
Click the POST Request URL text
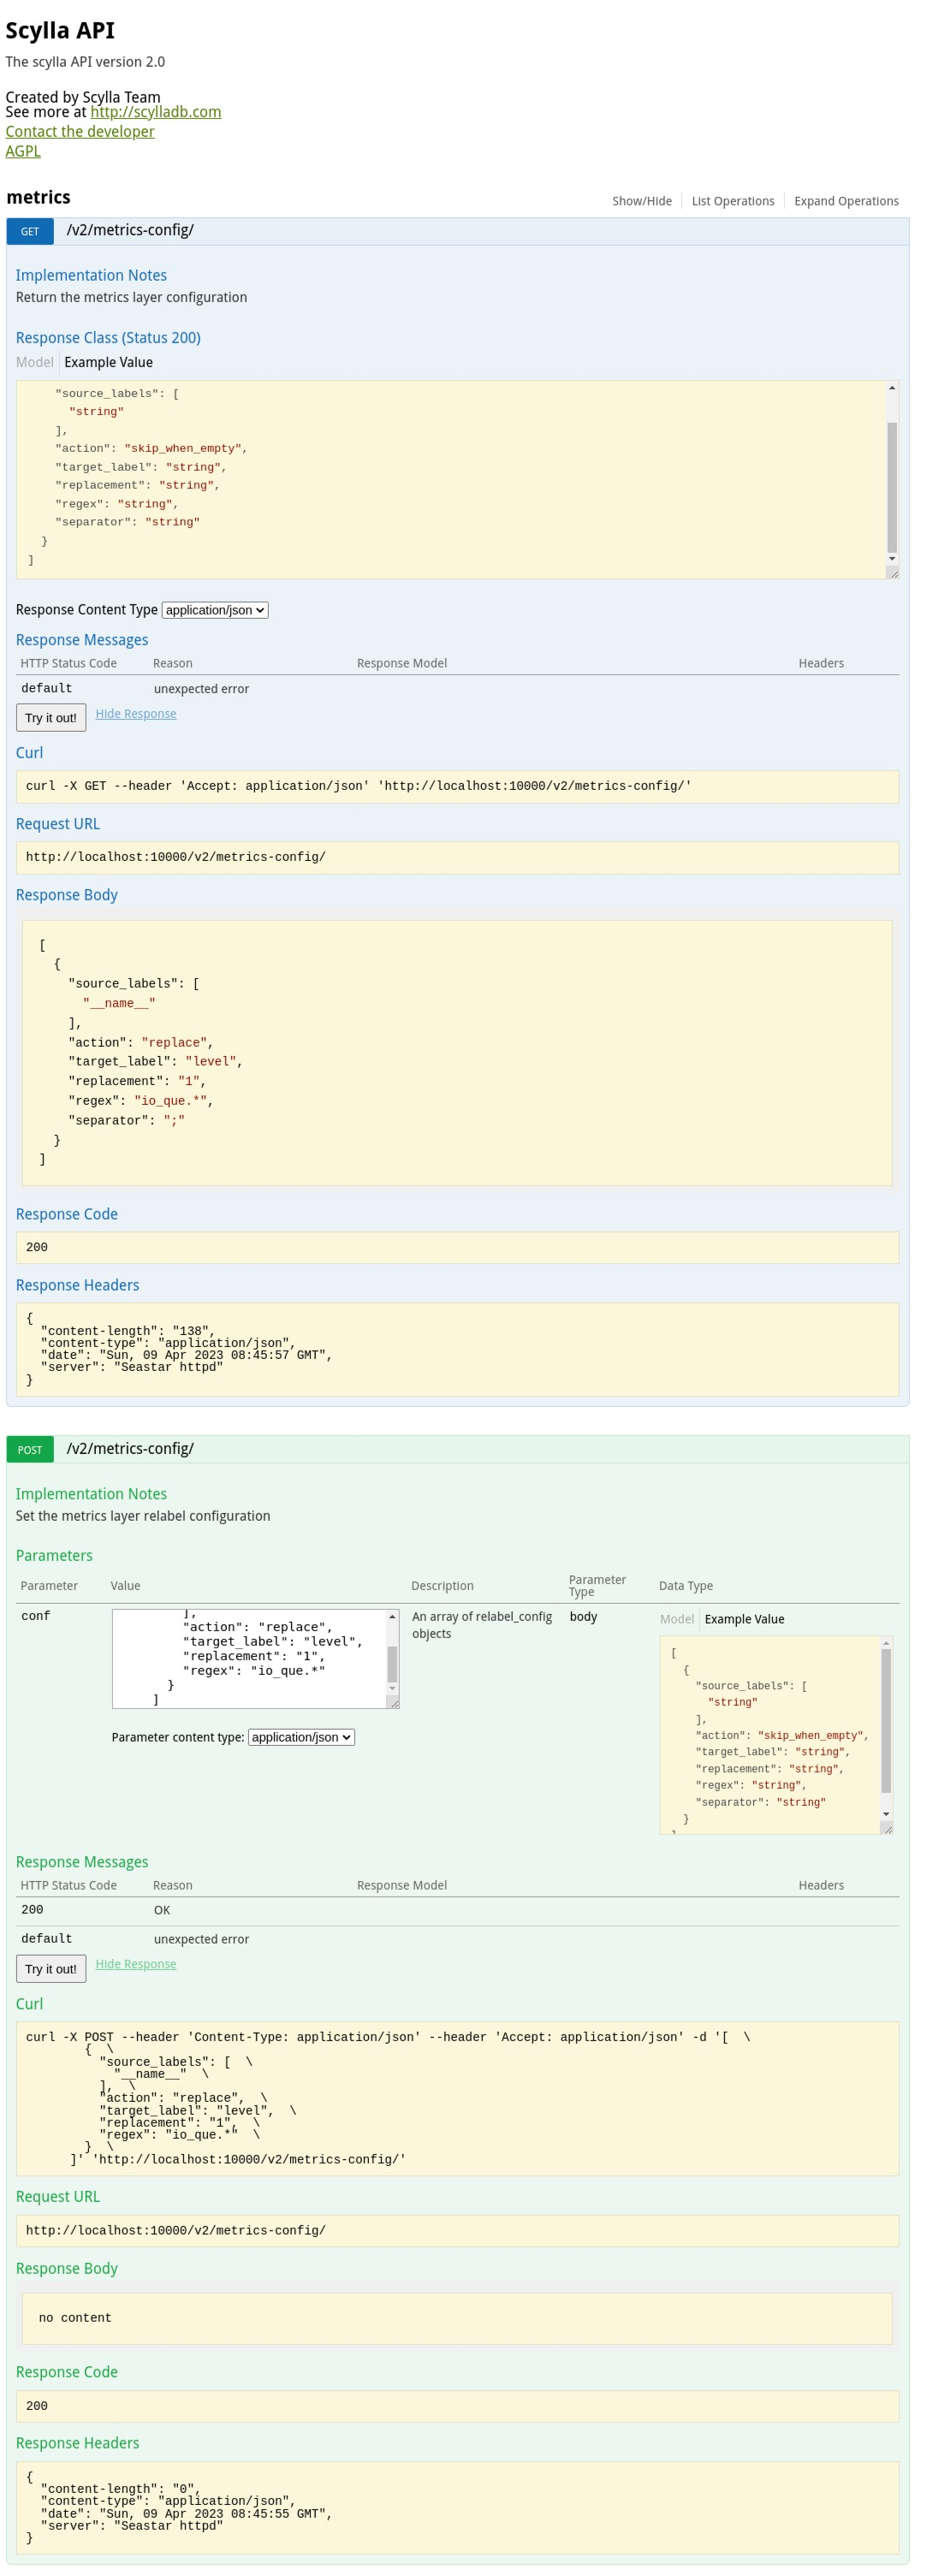(x=175, y=2230)
